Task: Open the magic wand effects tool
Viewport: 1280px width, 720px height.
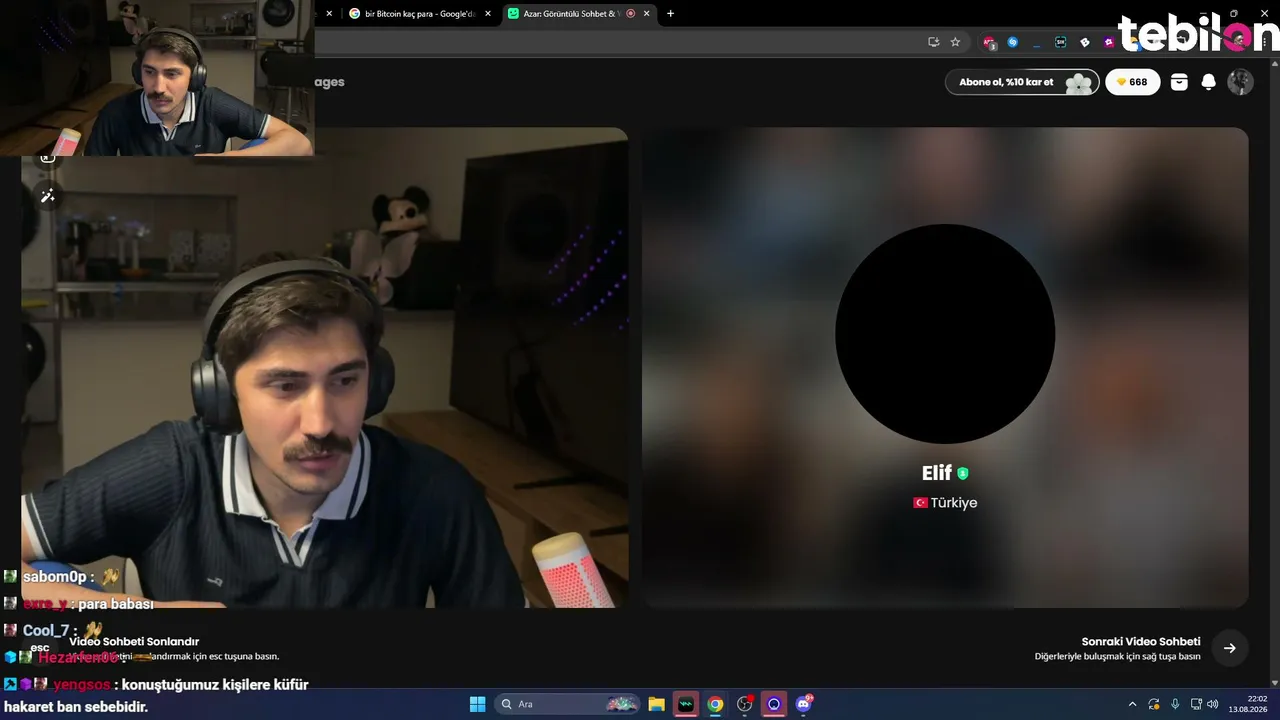Action: coord(47,196)
